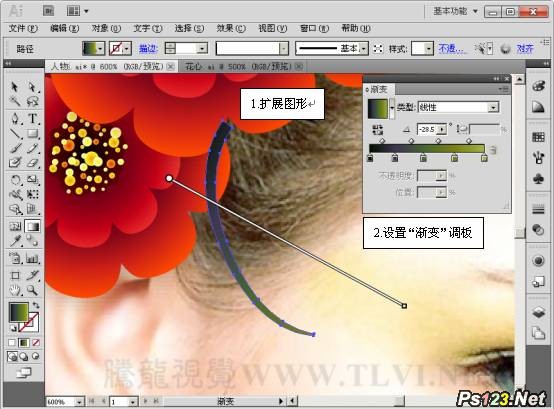Viewport: 554px width, 409px height.
Task: Select the Type tool
Action: click(x=32, y=118)
